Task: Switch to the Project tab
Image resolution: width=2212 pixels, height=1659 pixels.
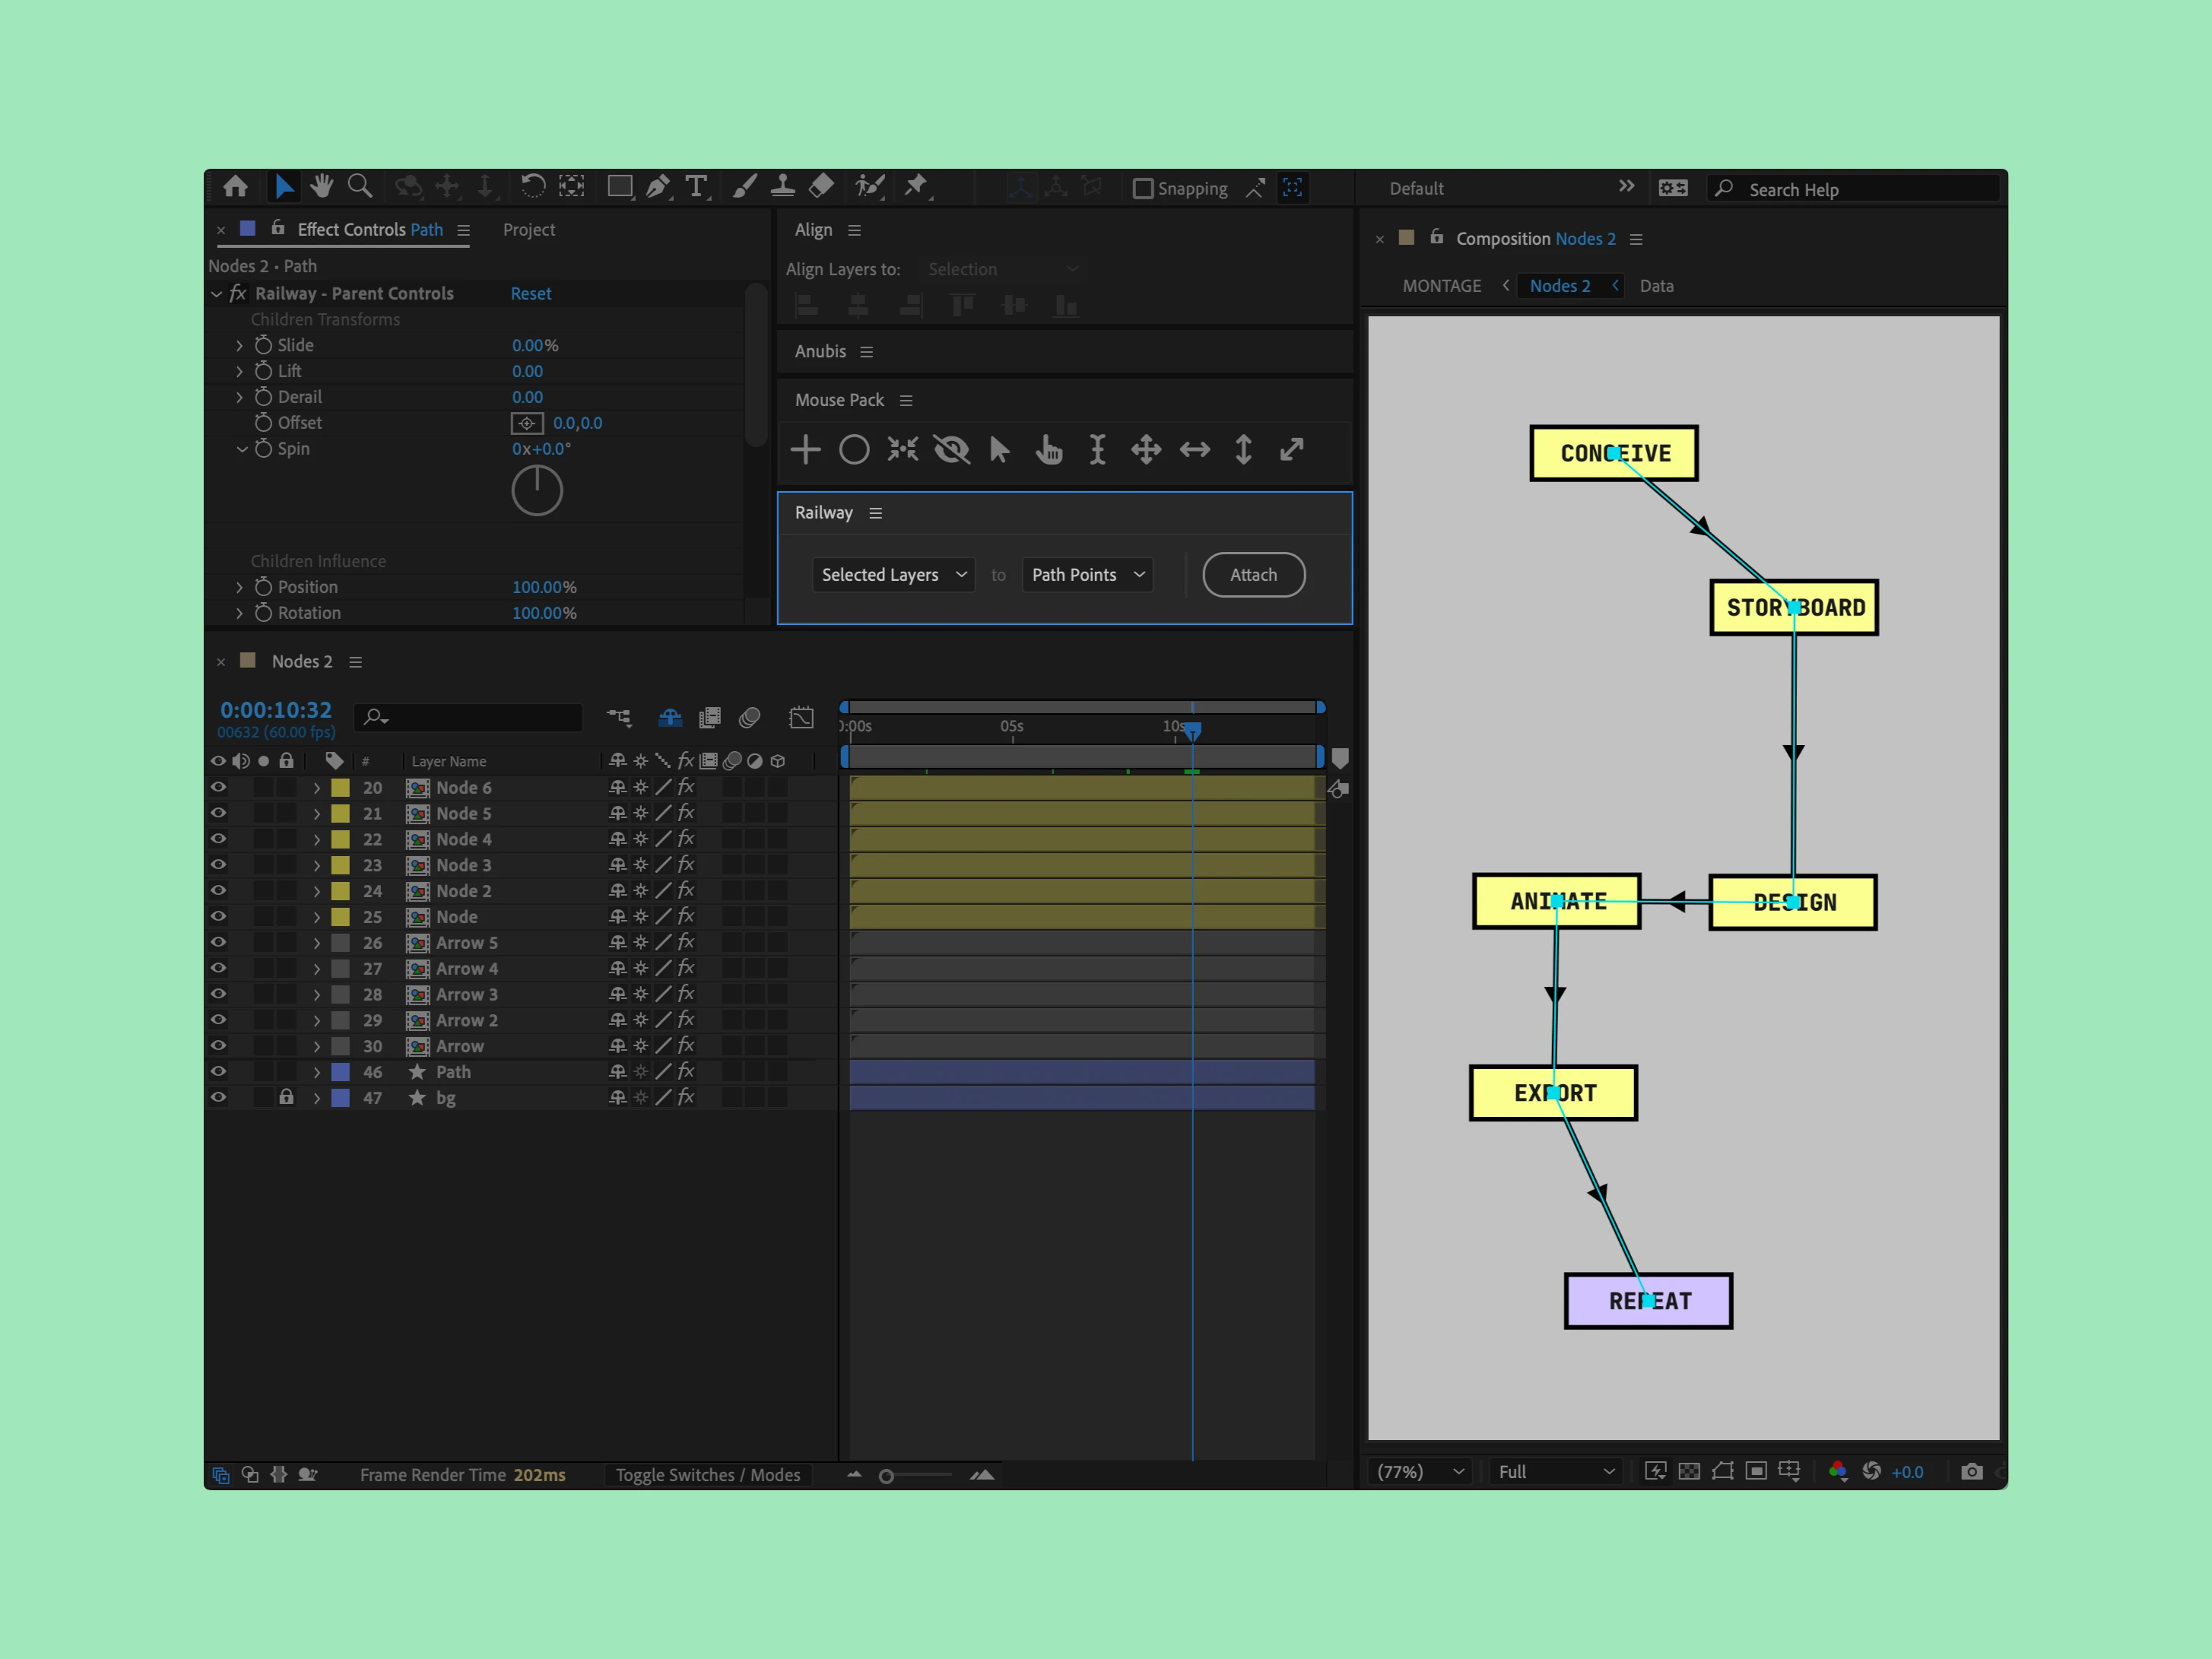Action: click(x=529, y=229)
